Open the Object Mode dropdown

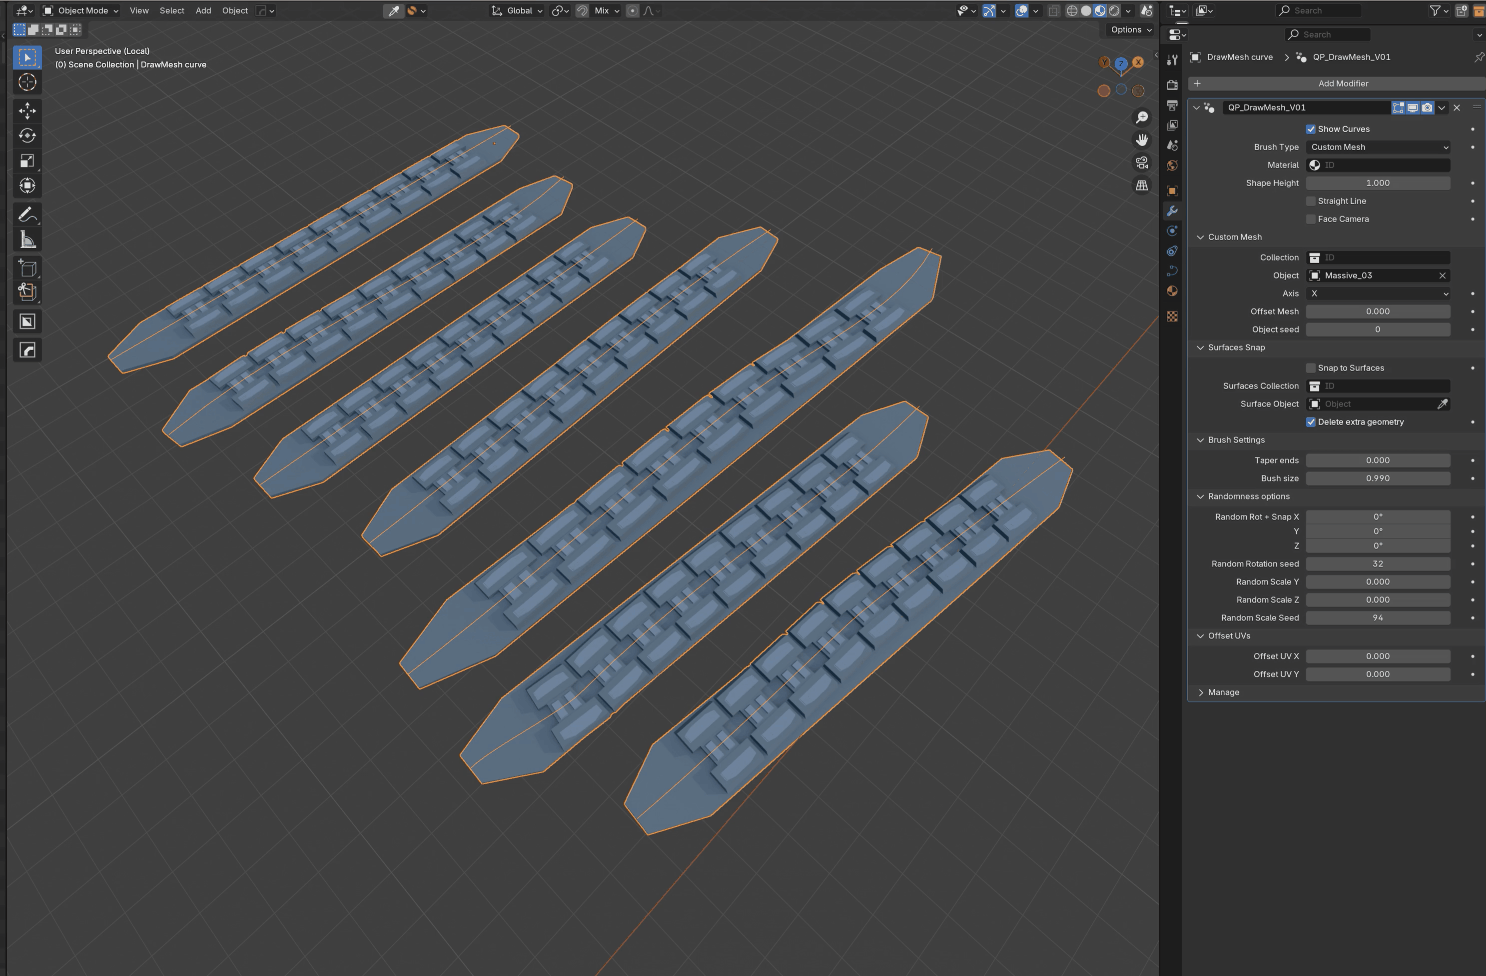(81, 11)
